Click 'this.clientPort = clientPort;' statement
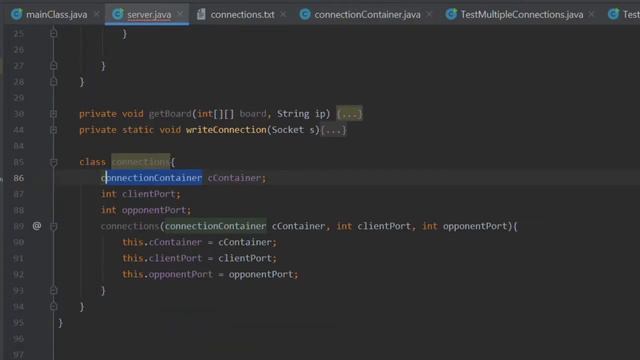 coord(199,258)
